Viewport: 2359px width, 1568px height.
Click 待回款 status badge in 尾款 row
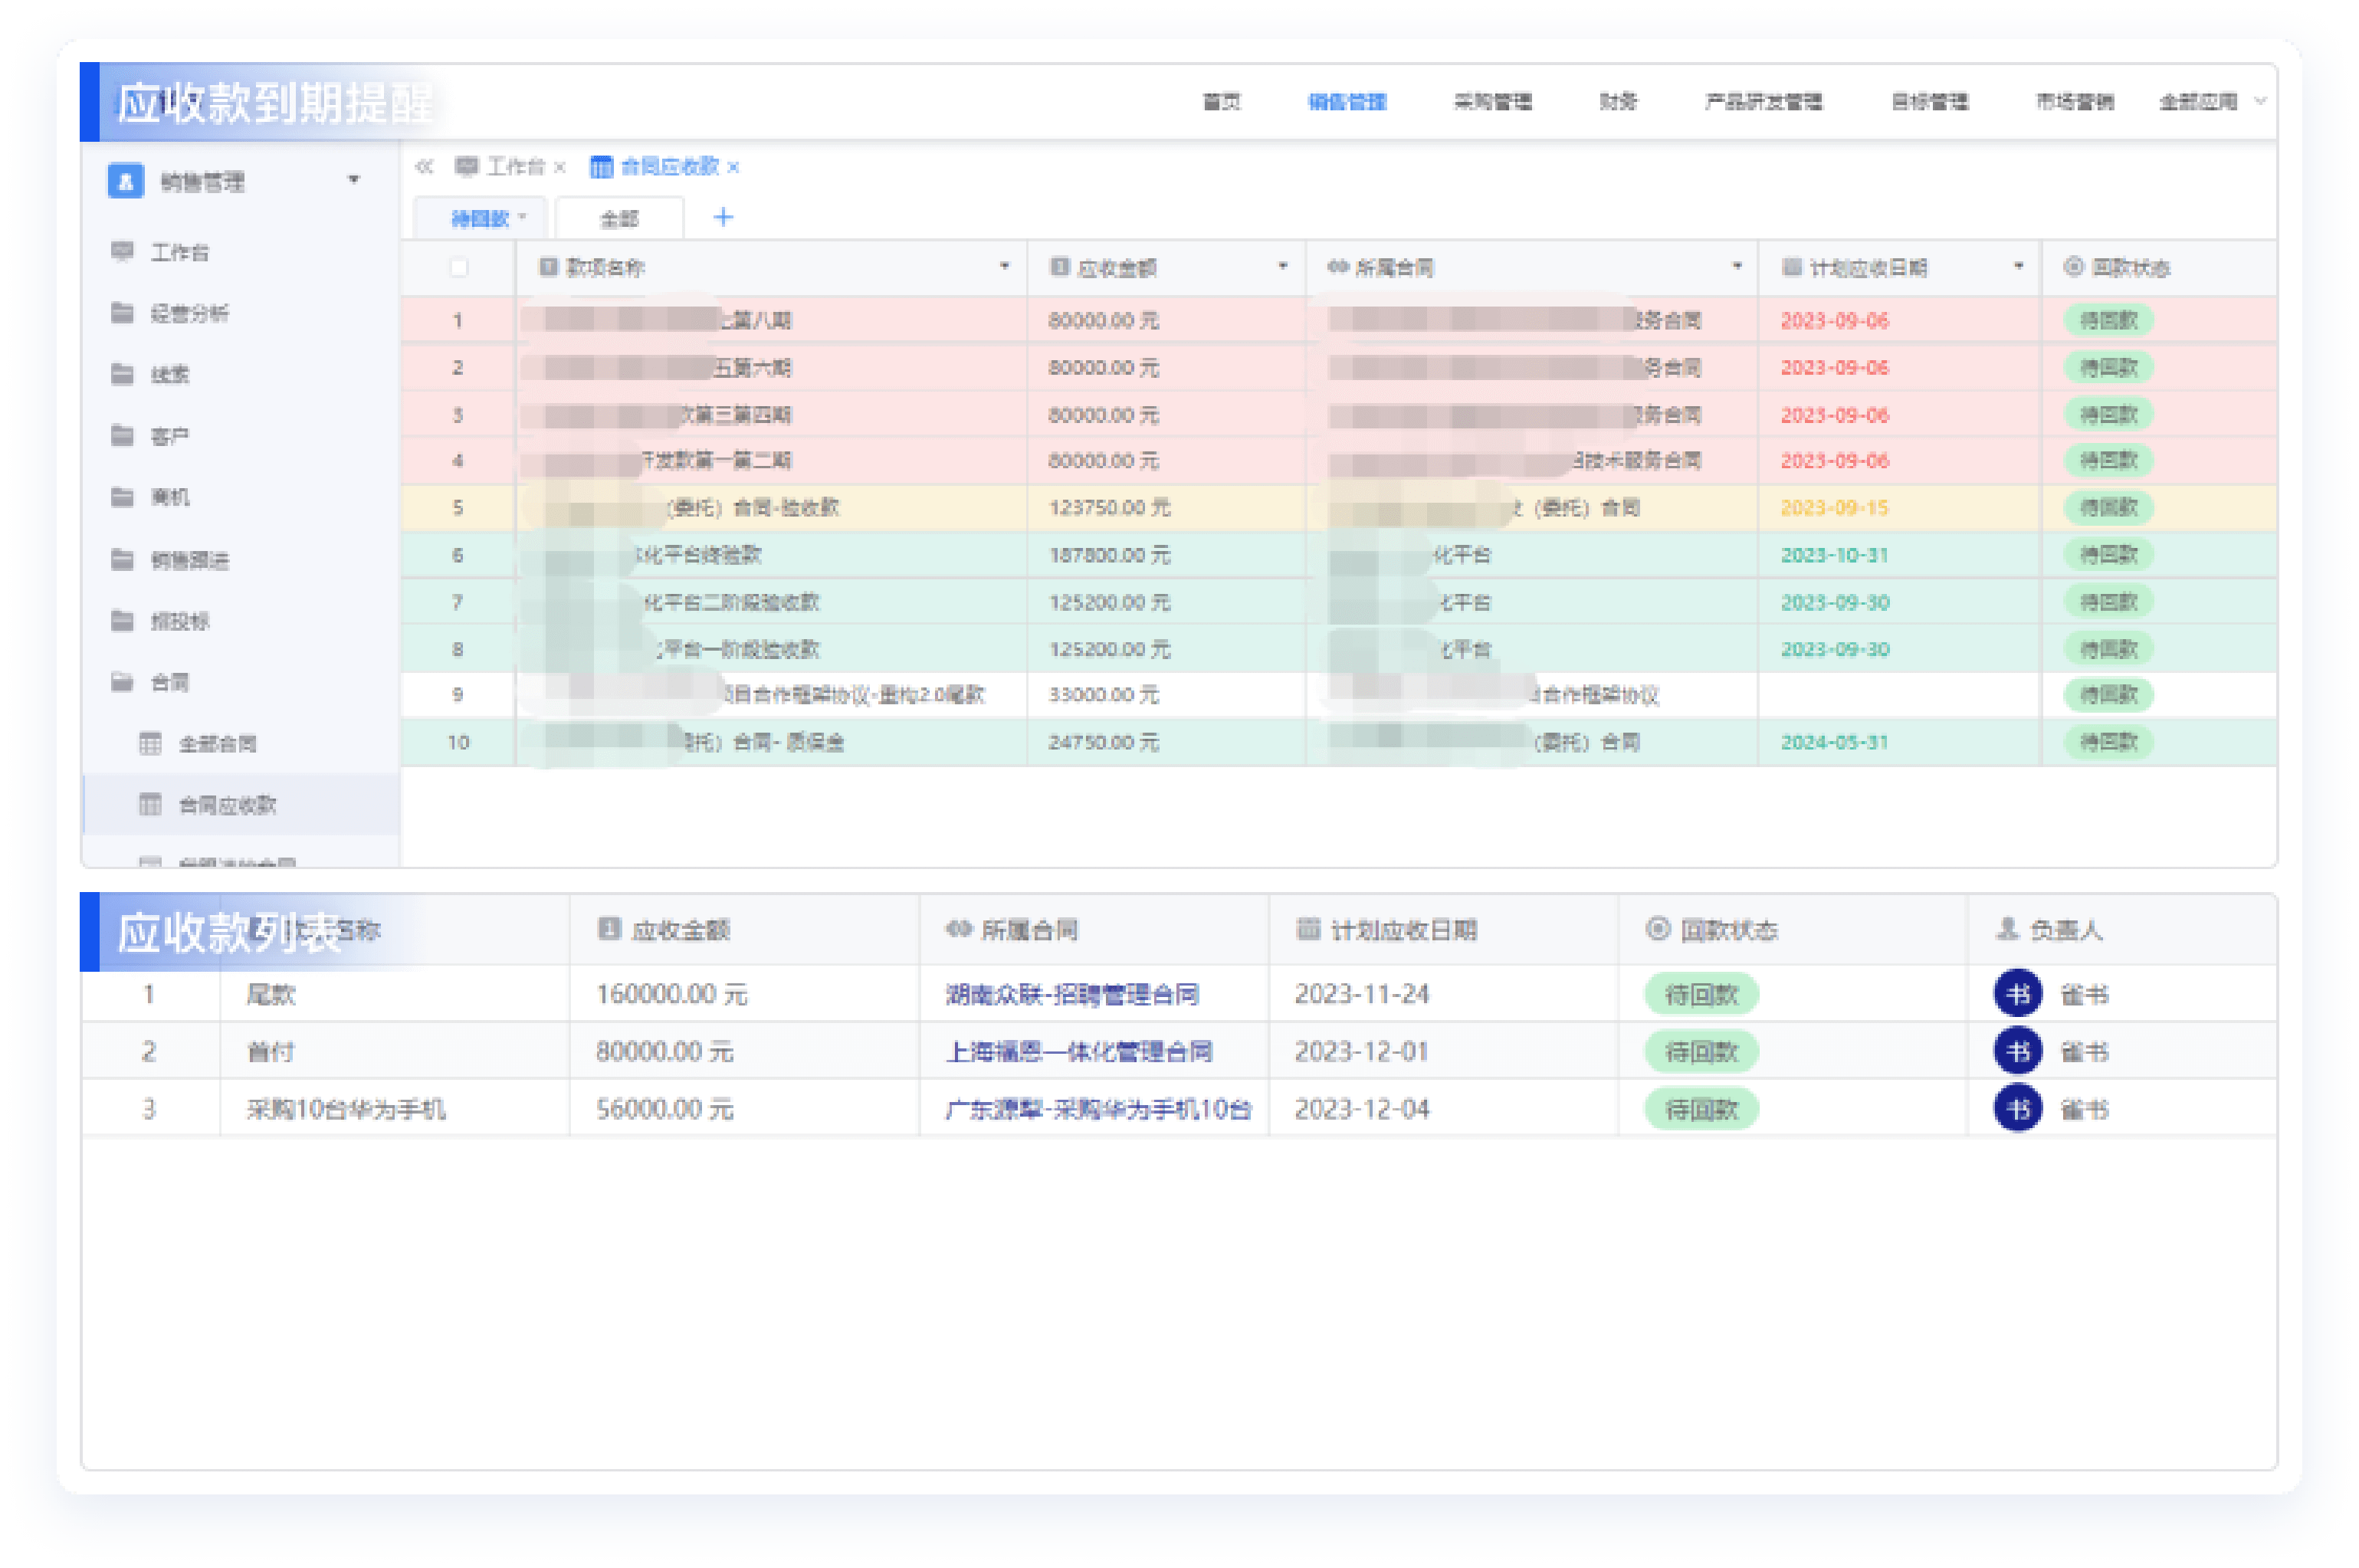point(1701,994)
